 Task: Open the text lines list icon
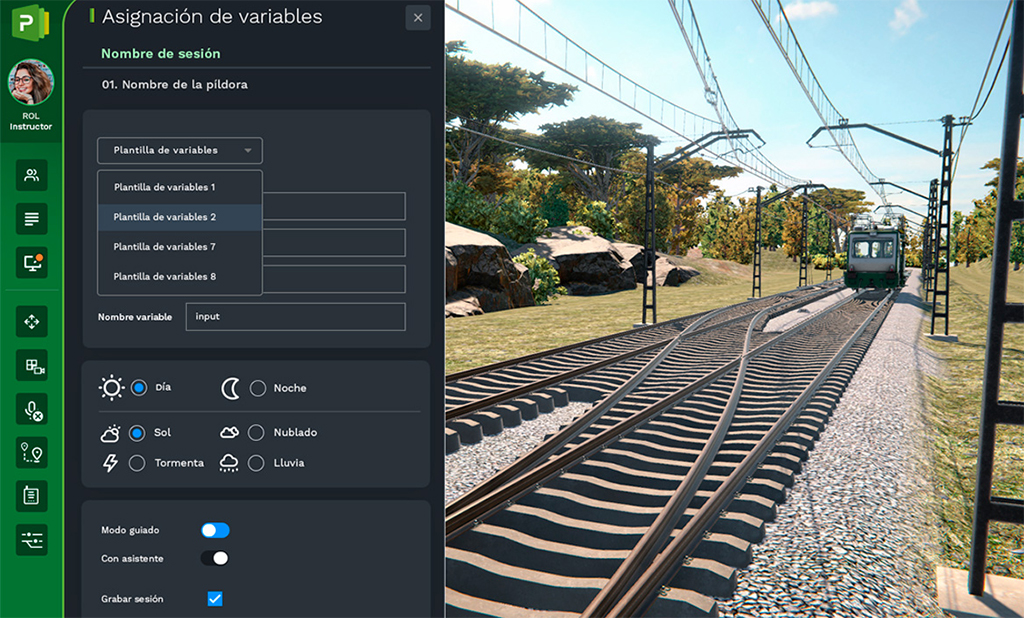tap(31, 219)
